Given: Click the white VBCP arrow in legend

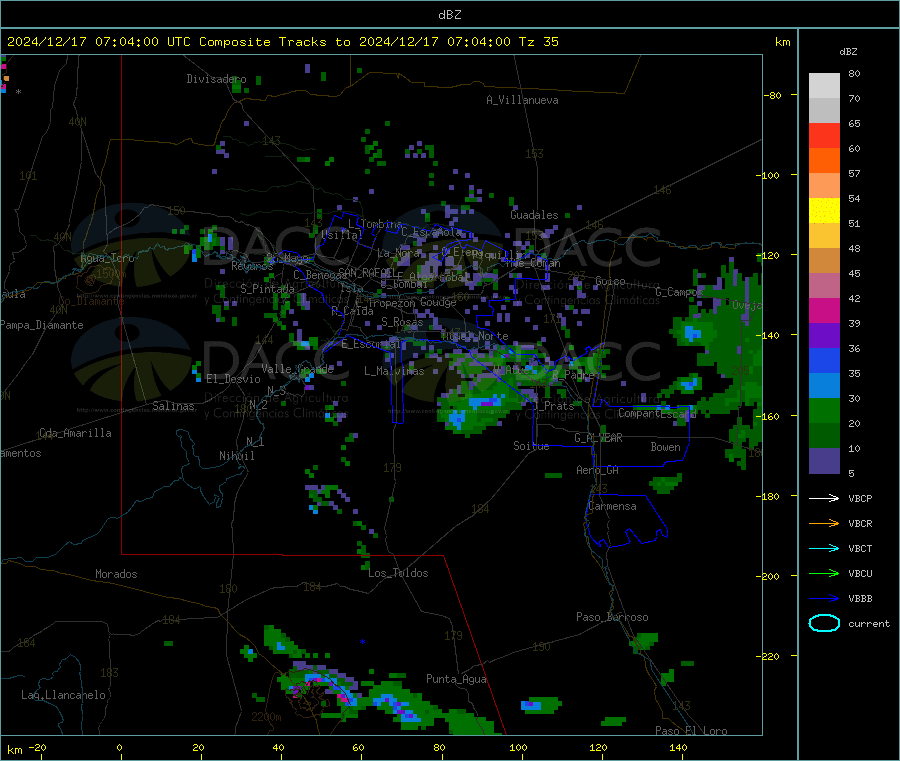Looking at the screenshot, I should pos(824,498).
